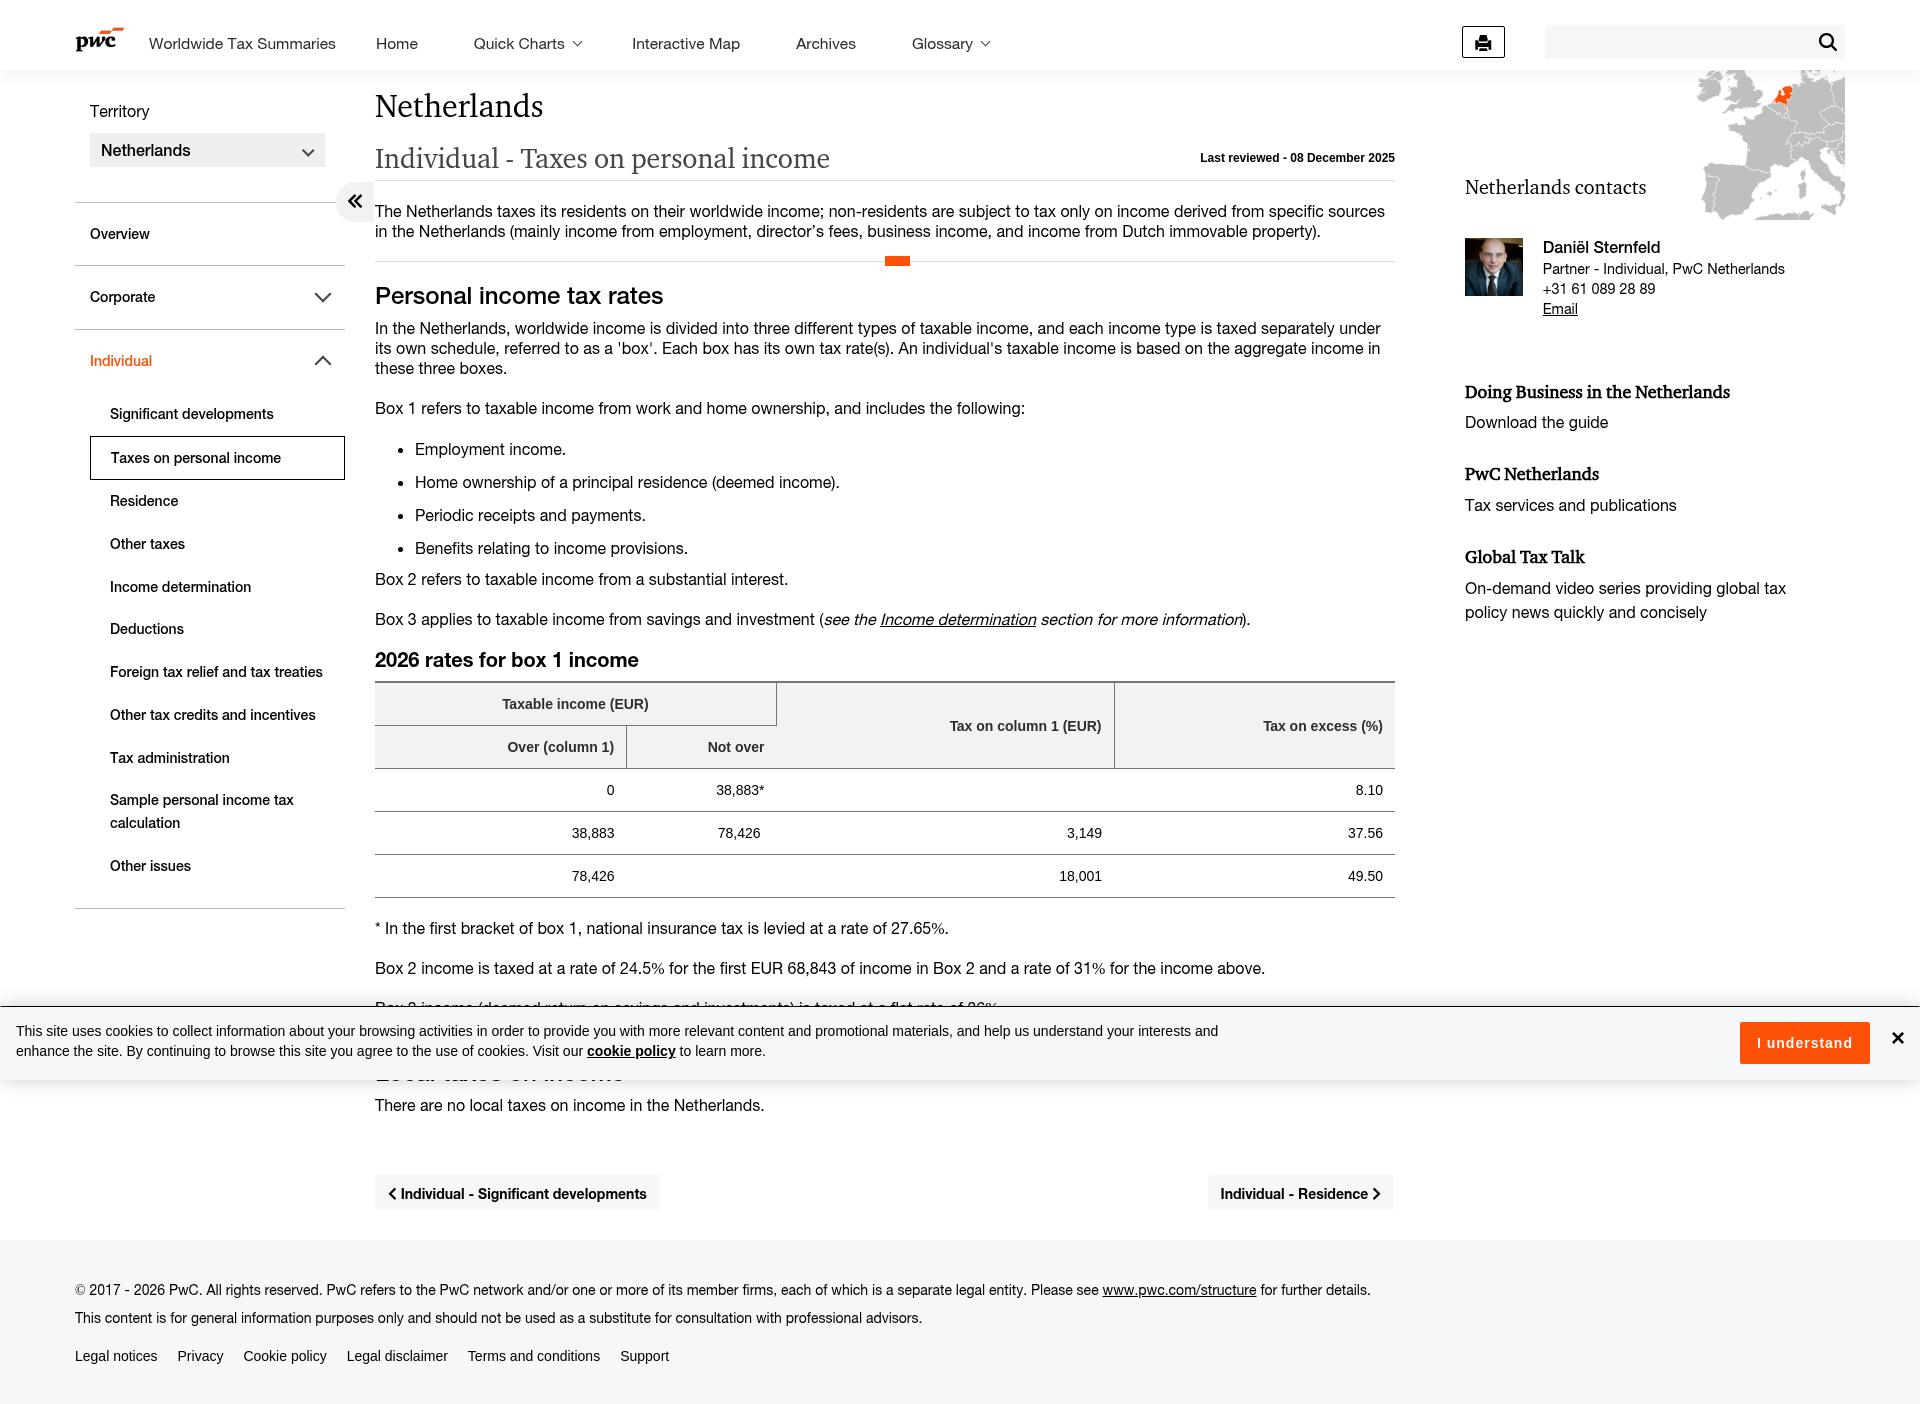Image resolution: width=1920 pixels, height=1404 pixels.
Task: Click the PwC logo icon
Action: point(98,40)
